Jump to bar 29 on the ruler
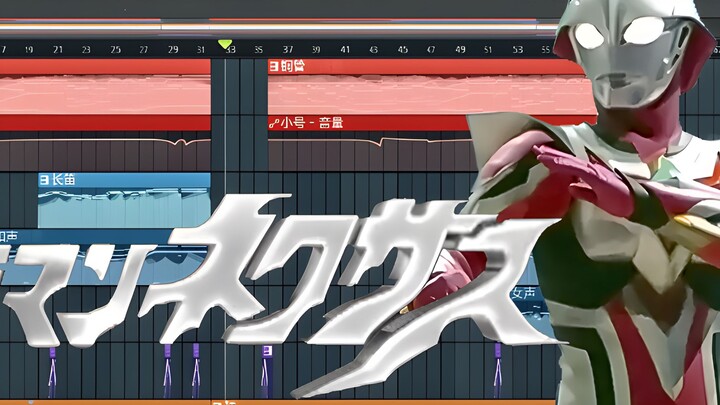 173,50
